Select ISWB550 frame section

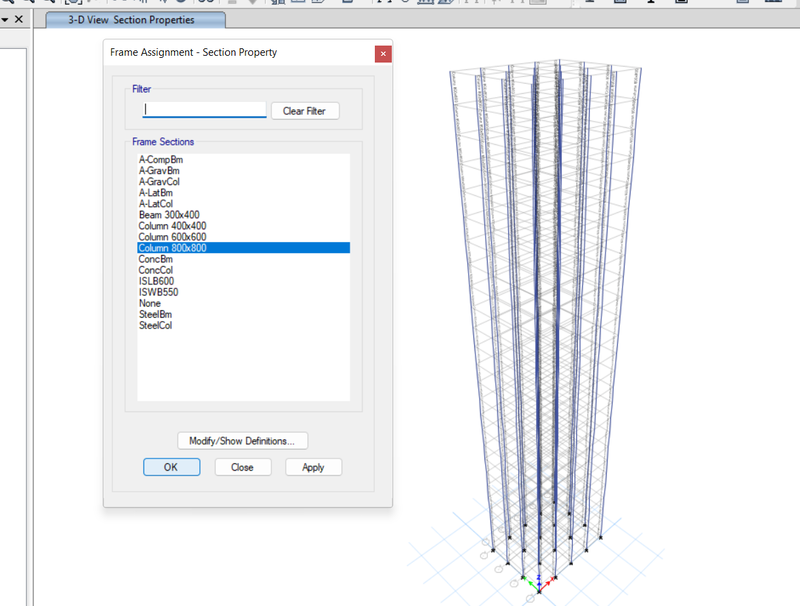point(243,292)
